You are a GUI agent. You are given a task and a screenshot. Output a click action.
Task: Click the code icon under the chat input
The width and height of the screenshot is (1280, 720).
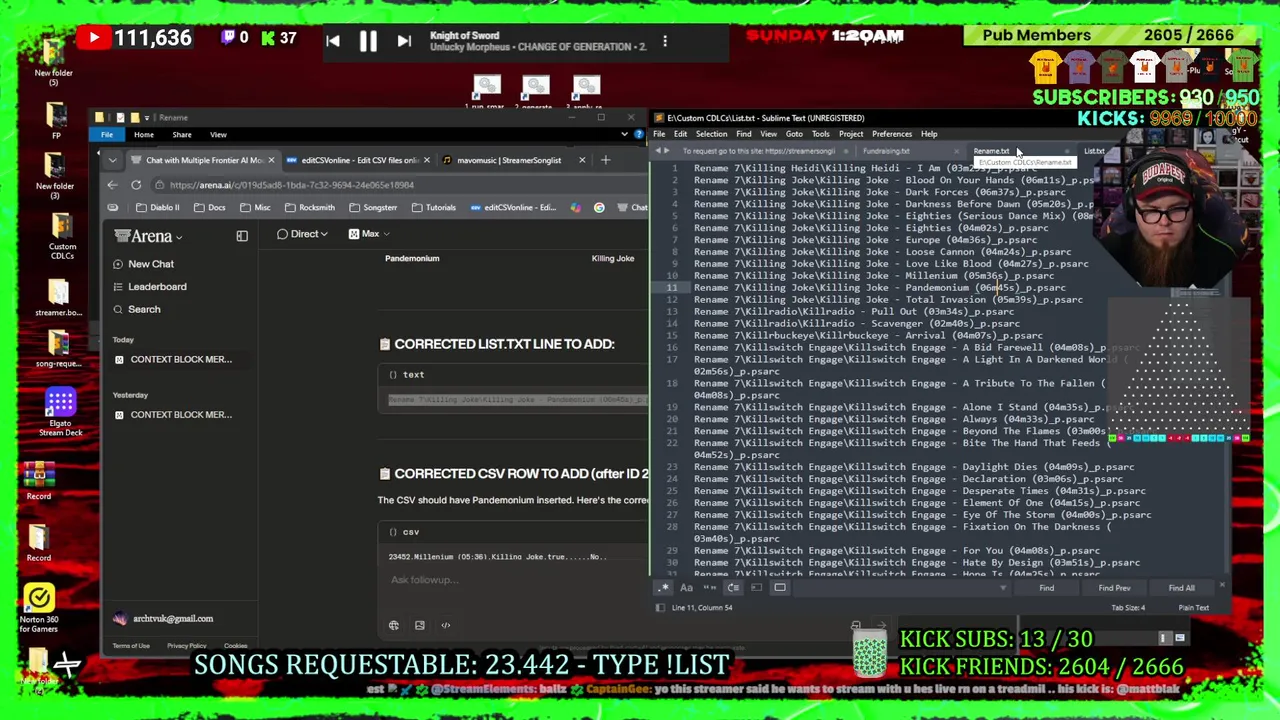pyautogui.click(x=446, y=625)
